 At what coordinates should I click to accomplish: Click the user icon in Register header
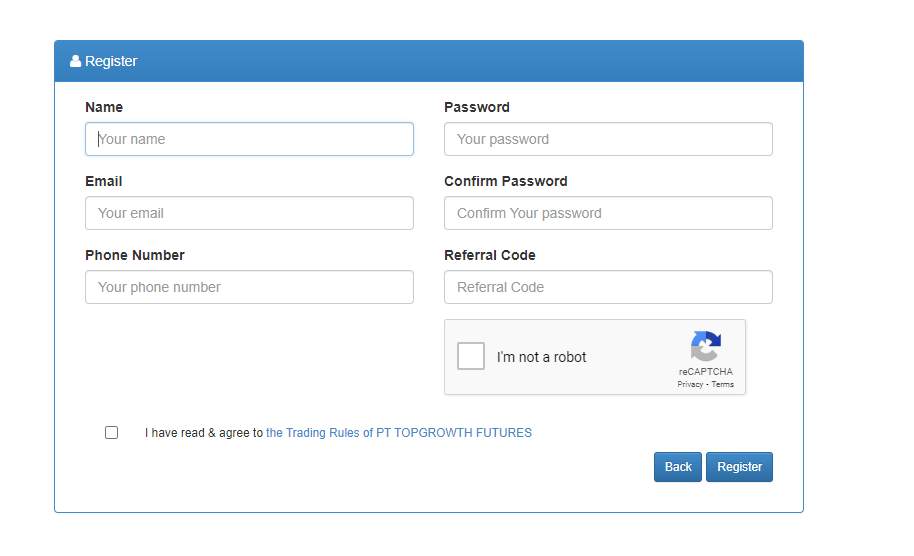[x=75, y=61]
